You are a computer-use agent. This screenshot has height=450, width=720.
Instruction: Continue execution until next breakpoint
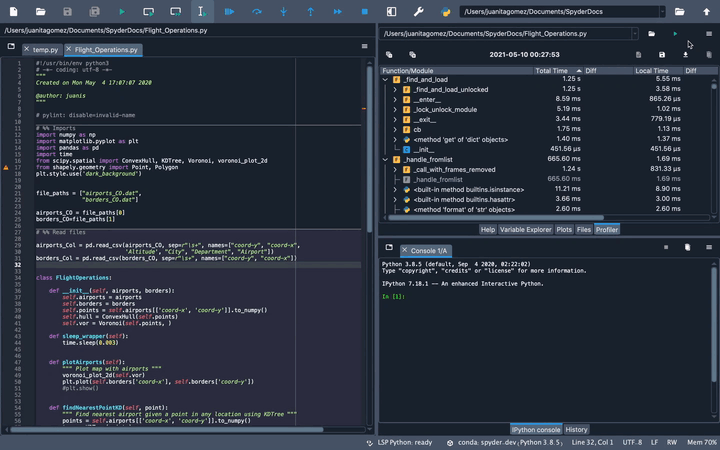[x=338, y=11]
